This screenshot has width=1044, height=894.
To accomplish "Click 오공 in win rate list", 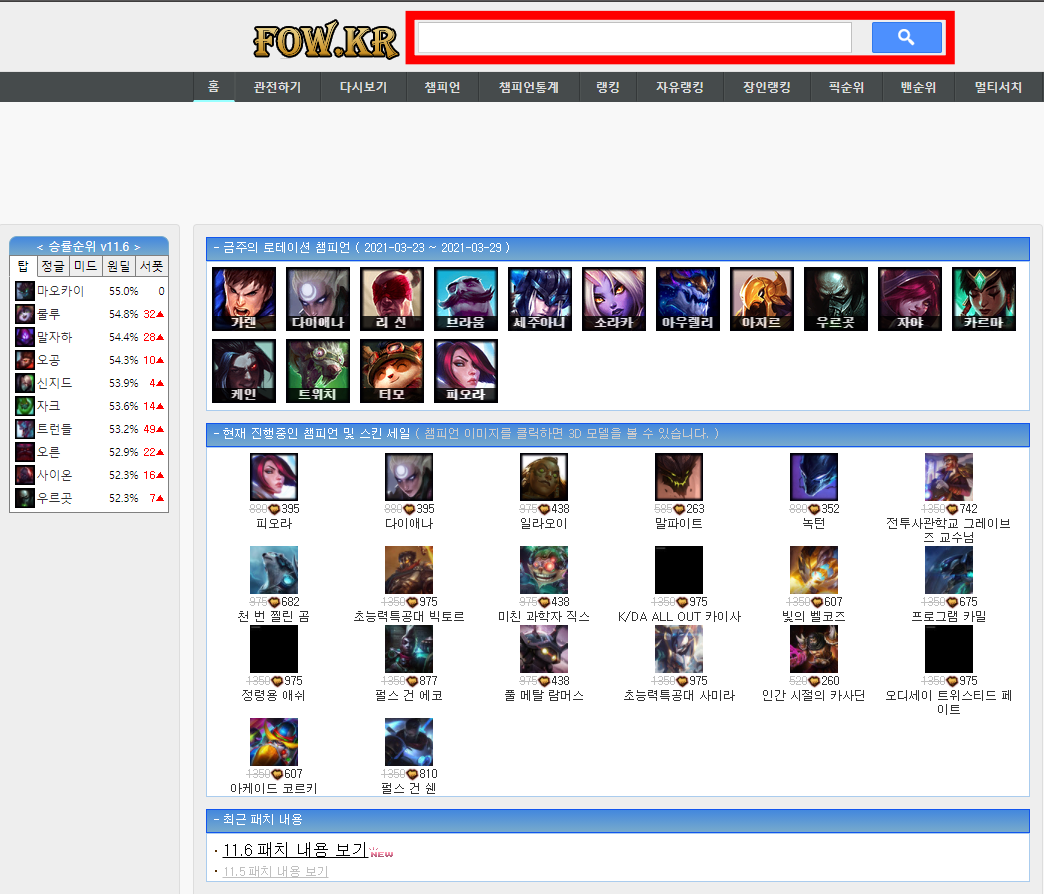I will (x=49, y=359).
